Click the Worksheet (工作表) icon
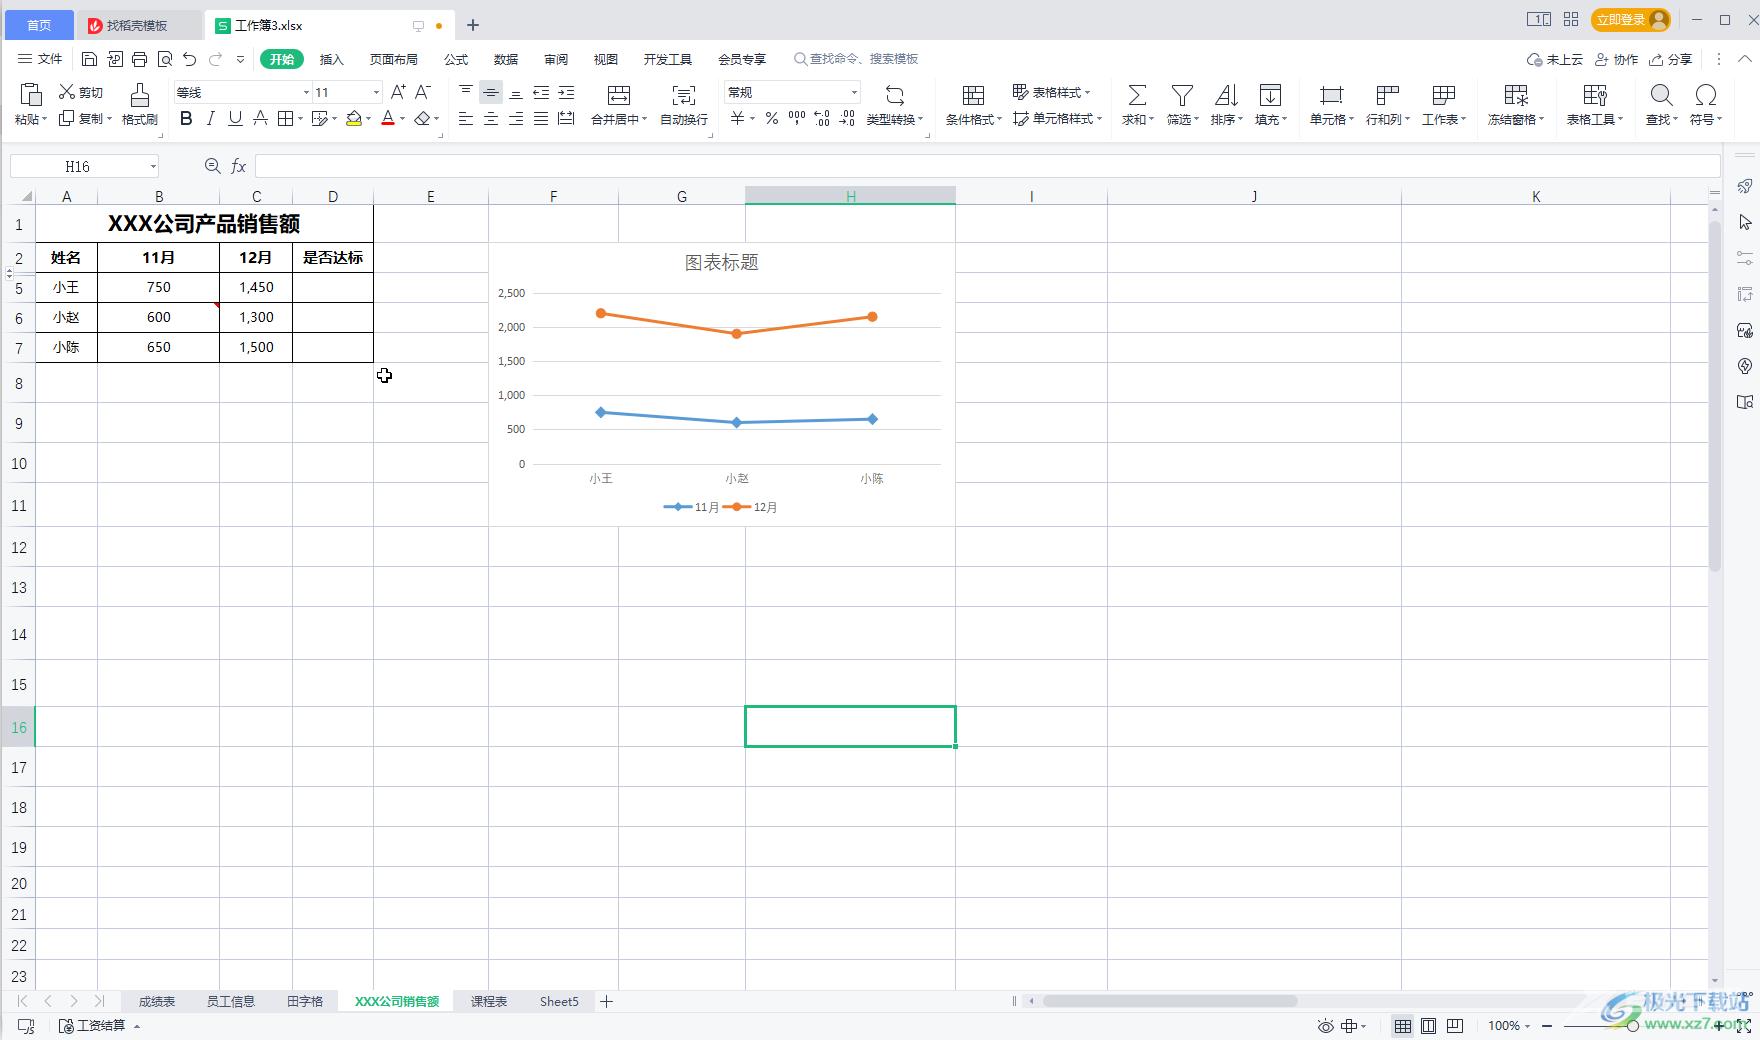This screenshot has height=1040, width=1760. click(1443, 95)
